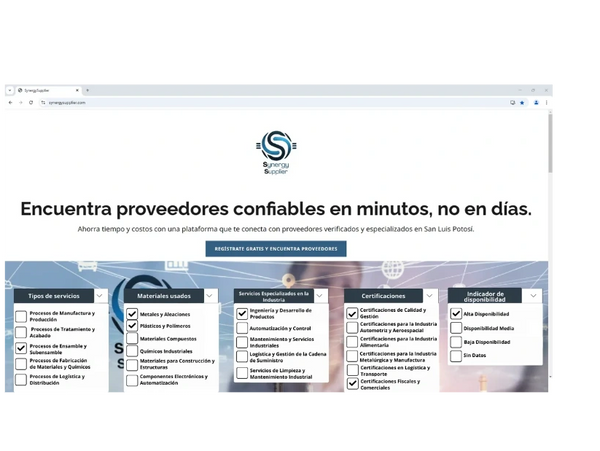Open a new tab with plus button
The width and height of the screenshot is (600, 451).
[x=88, y=90]
